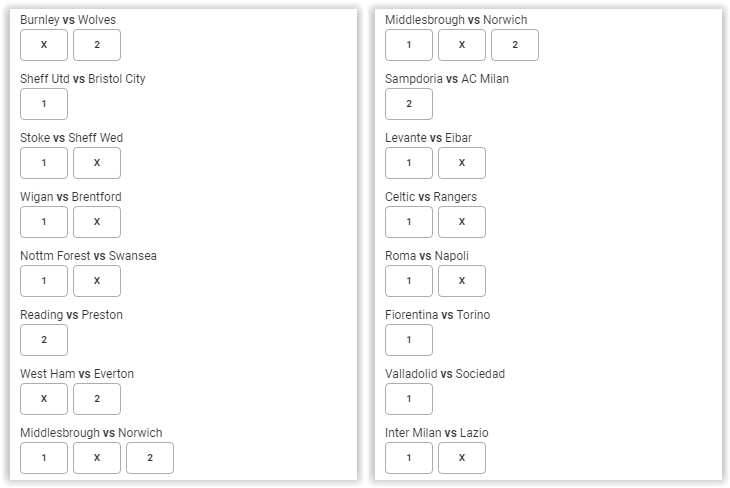The height and width of the screenshot is (488, 730).
Task: Pick 2 for West Ham vs Everton
Action: tap(97, 399)
